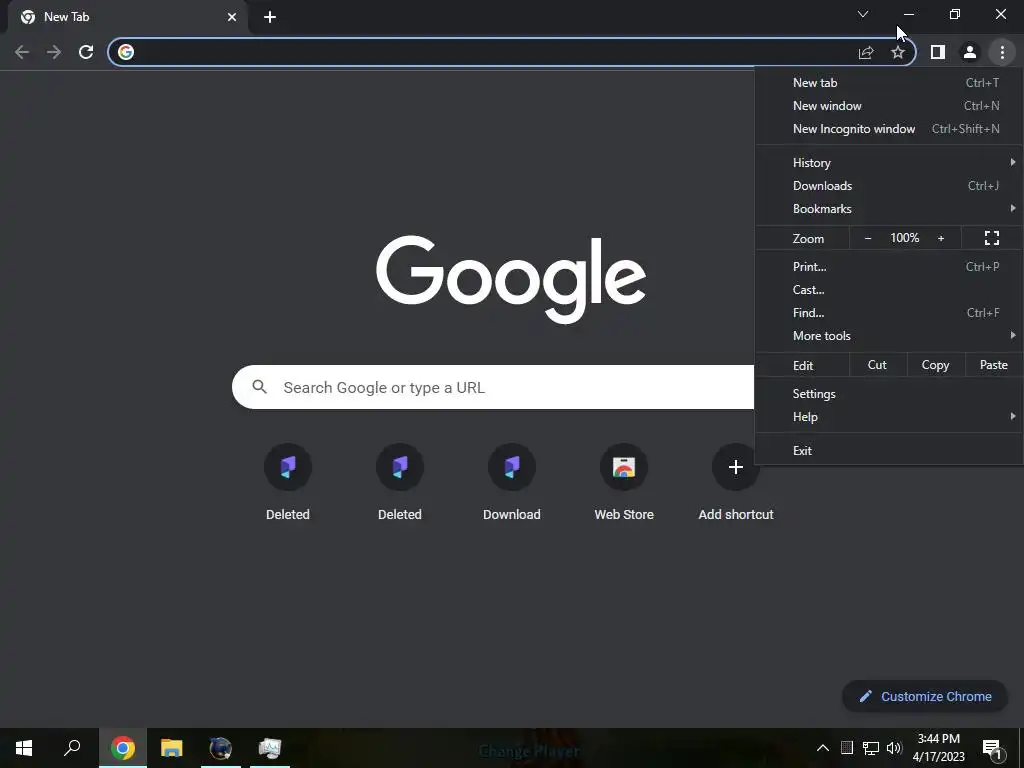Open a new tab with the plus button
This screenshot has height=768, width=1024.
pyautogui.click(x=270, y=17)
